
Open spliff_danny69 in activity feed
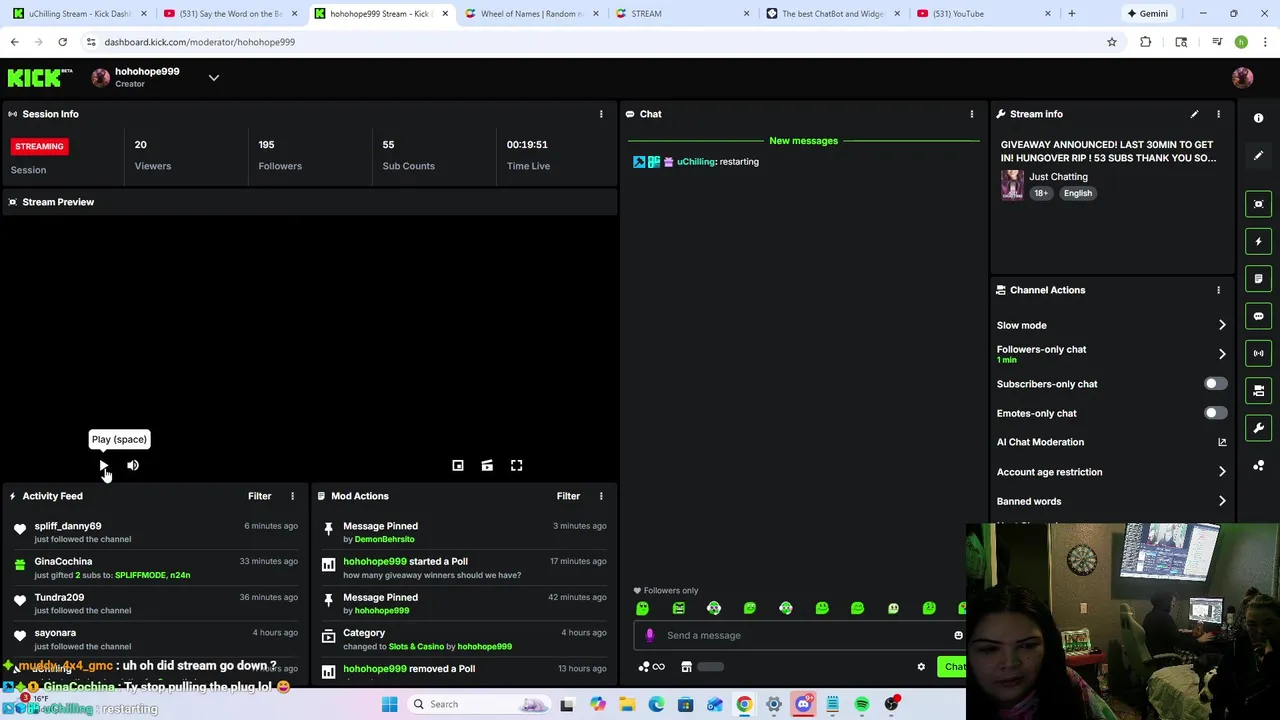pyautogui.click(x=68, y=526)
